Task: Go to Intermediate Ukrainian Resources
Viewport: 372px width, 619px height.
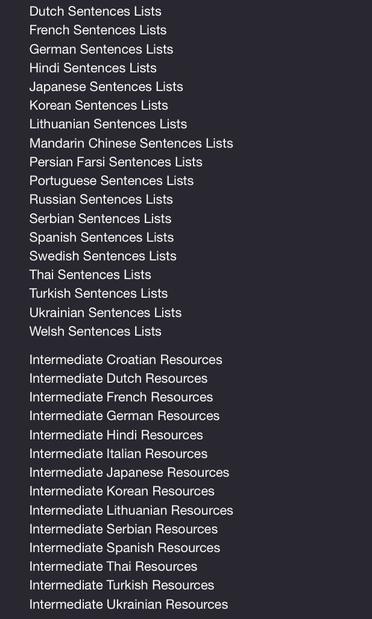Action: click(x=128, y=604)
